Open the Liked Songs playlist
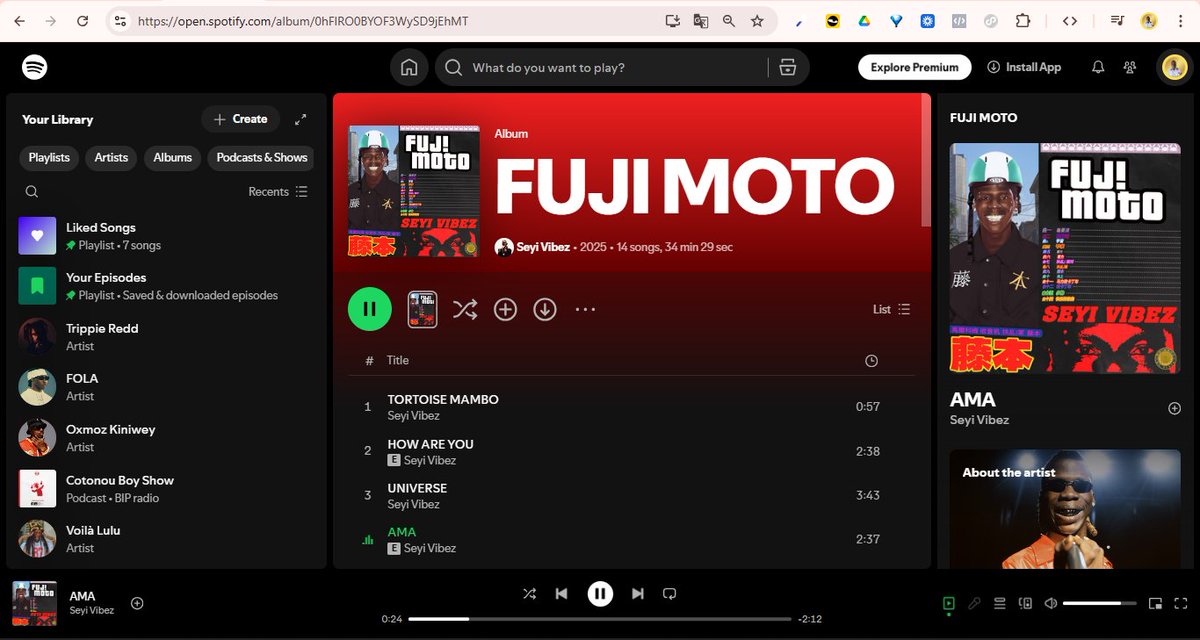Viewport: 1200px width, 640px height. pyautogui.click(x=168, y=236)
